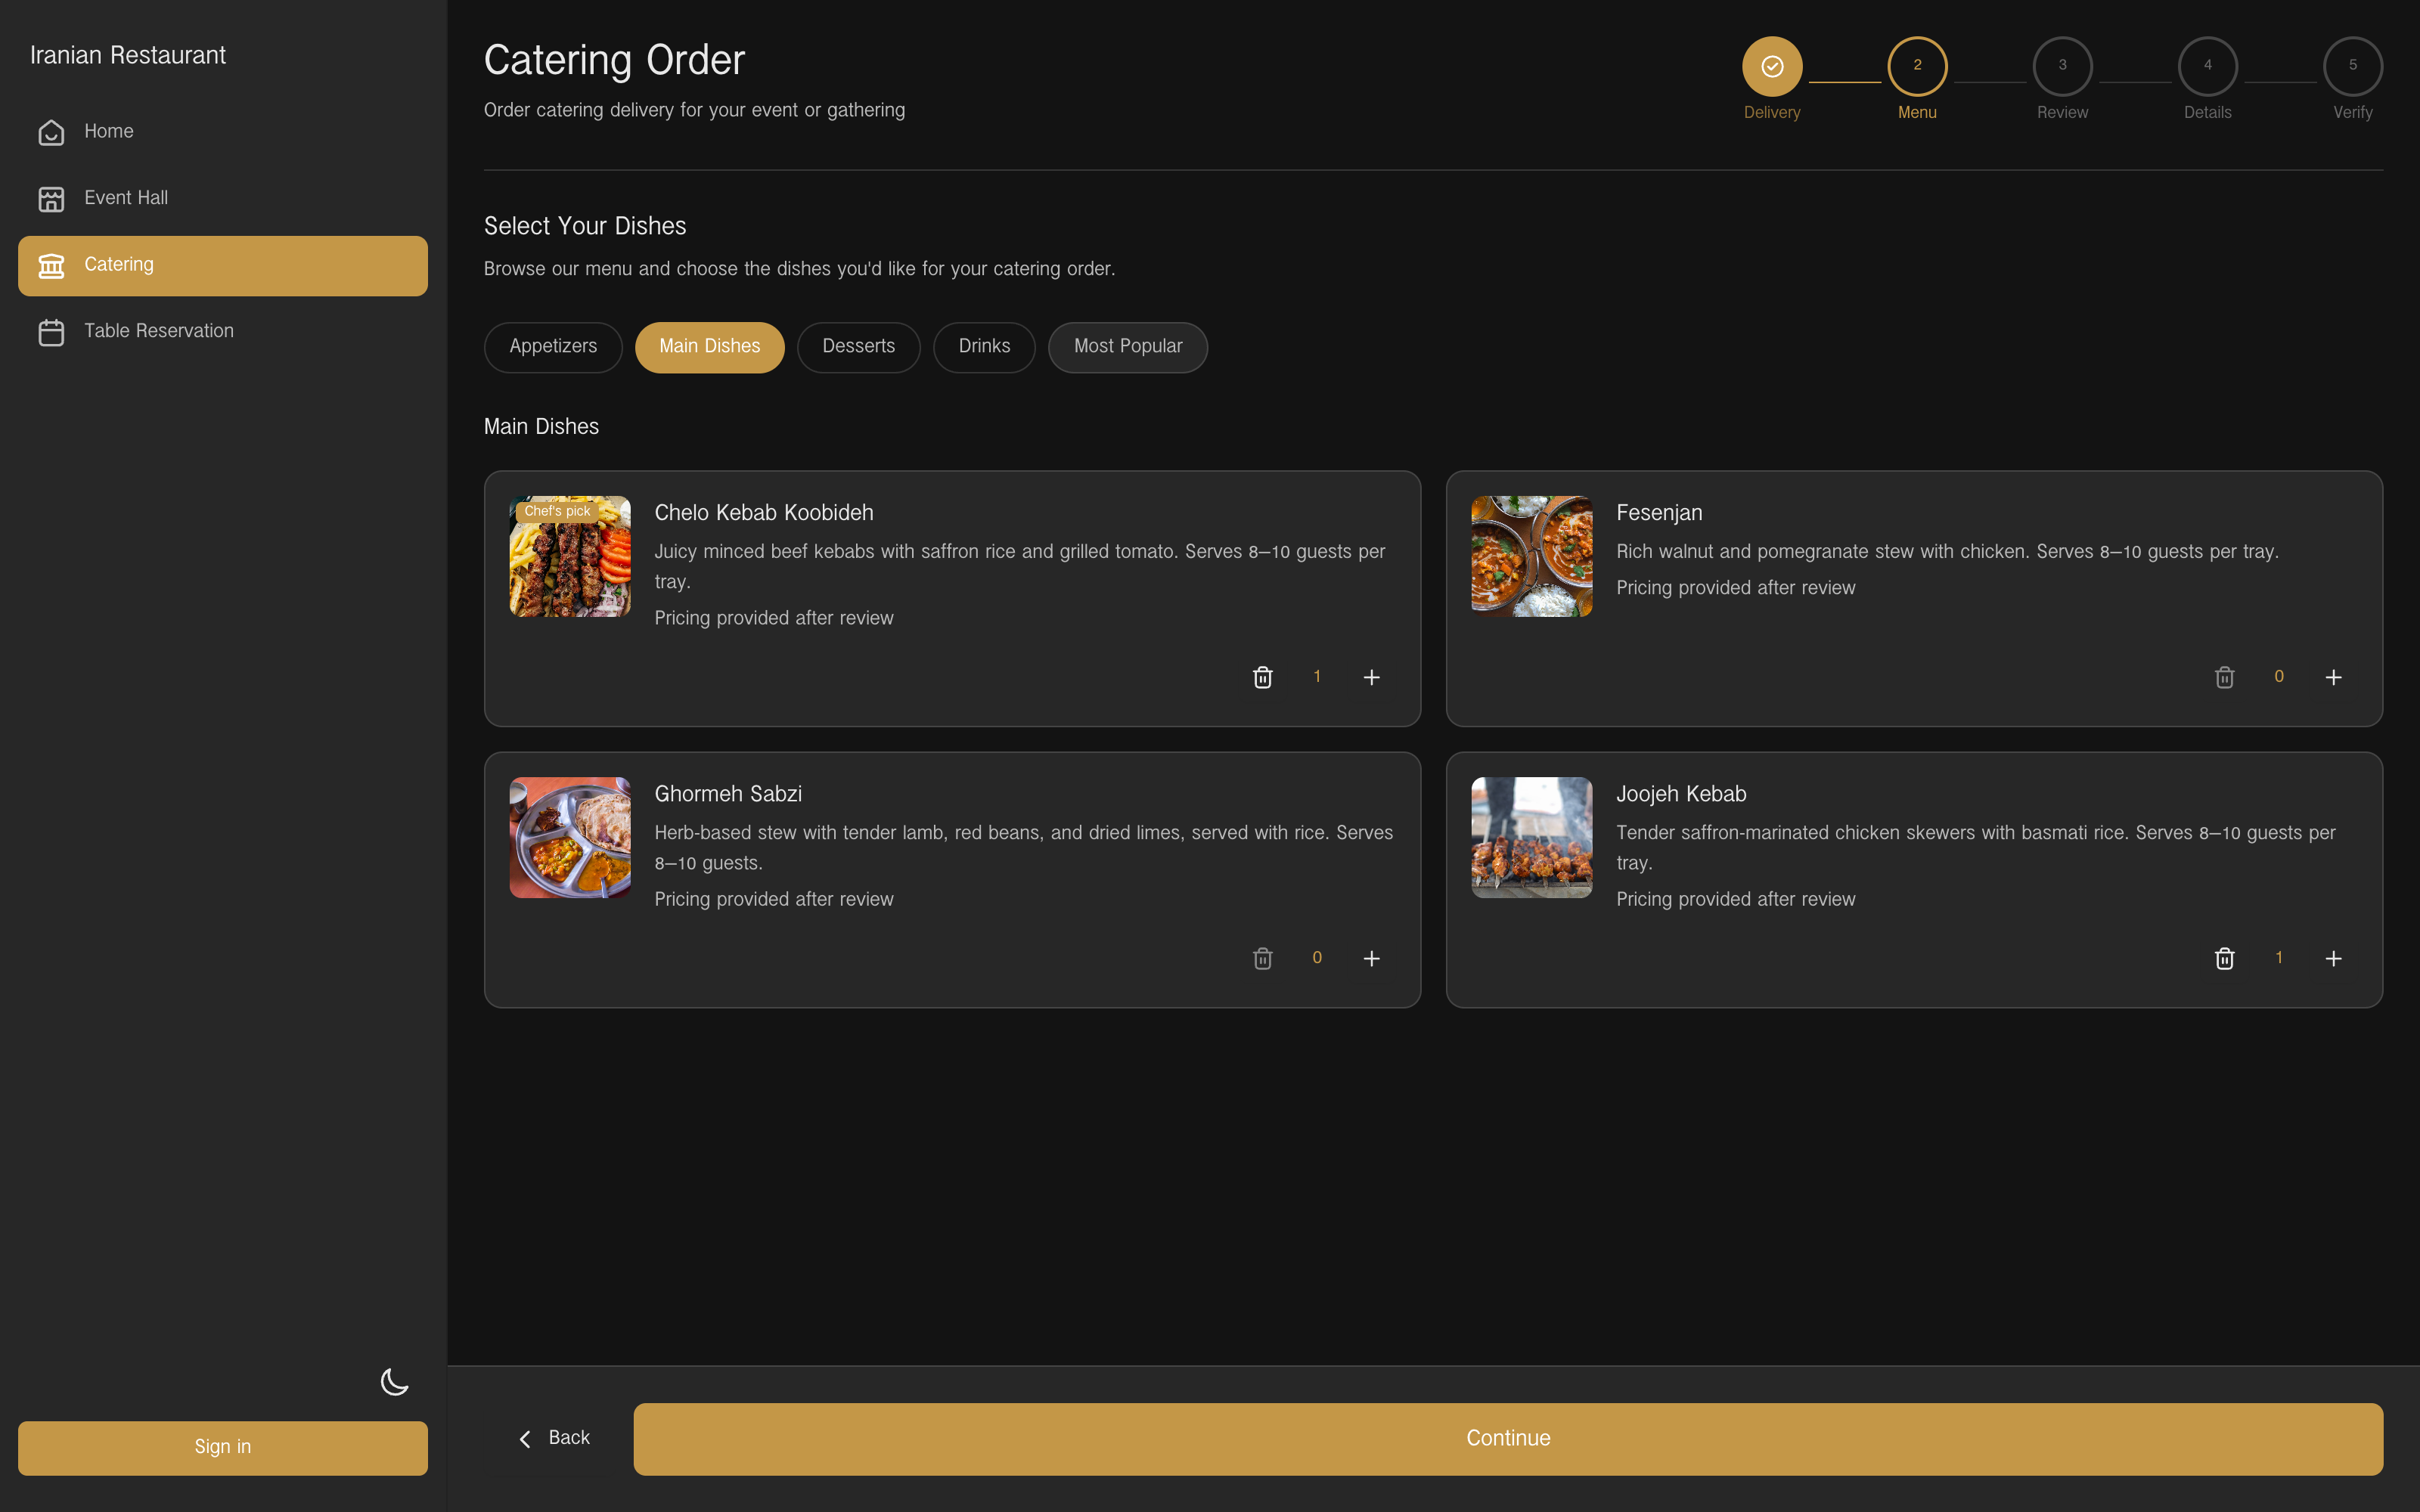
Task: Click step 4 Details circle
Action: coord(2208,66)
